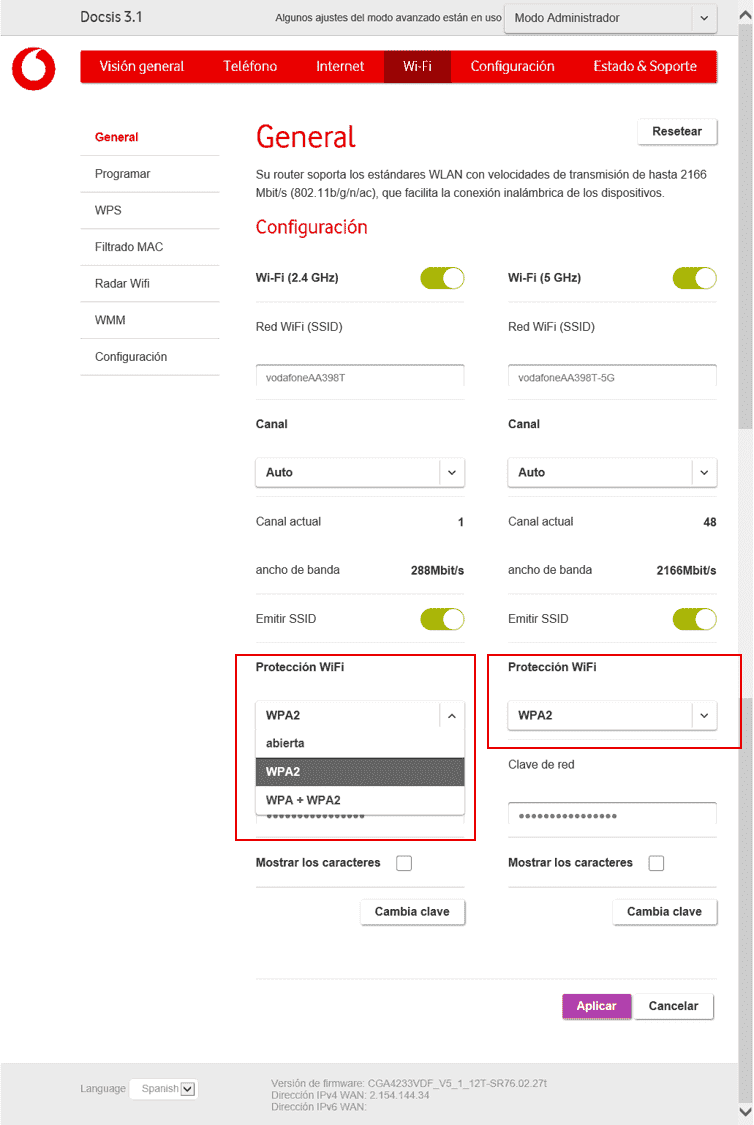This screenshot has width=754, height=1125.
Task: Open WMM in the sidebar
Action: [x=110, y=320]
